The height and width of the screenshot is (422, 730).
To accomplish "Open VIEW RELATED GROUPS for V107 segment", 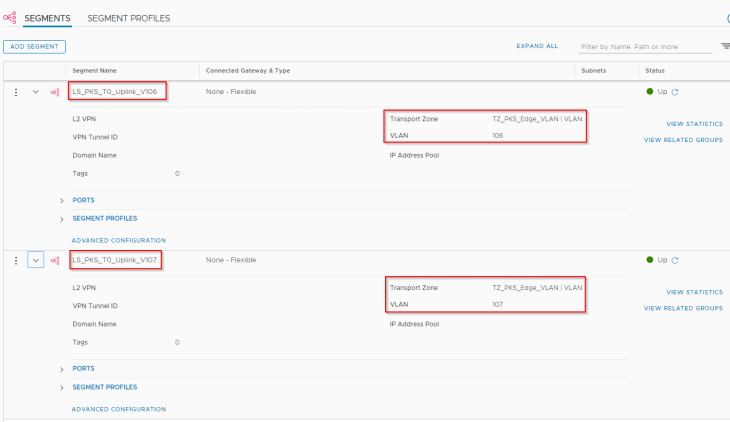I will [x=683, y=308].
